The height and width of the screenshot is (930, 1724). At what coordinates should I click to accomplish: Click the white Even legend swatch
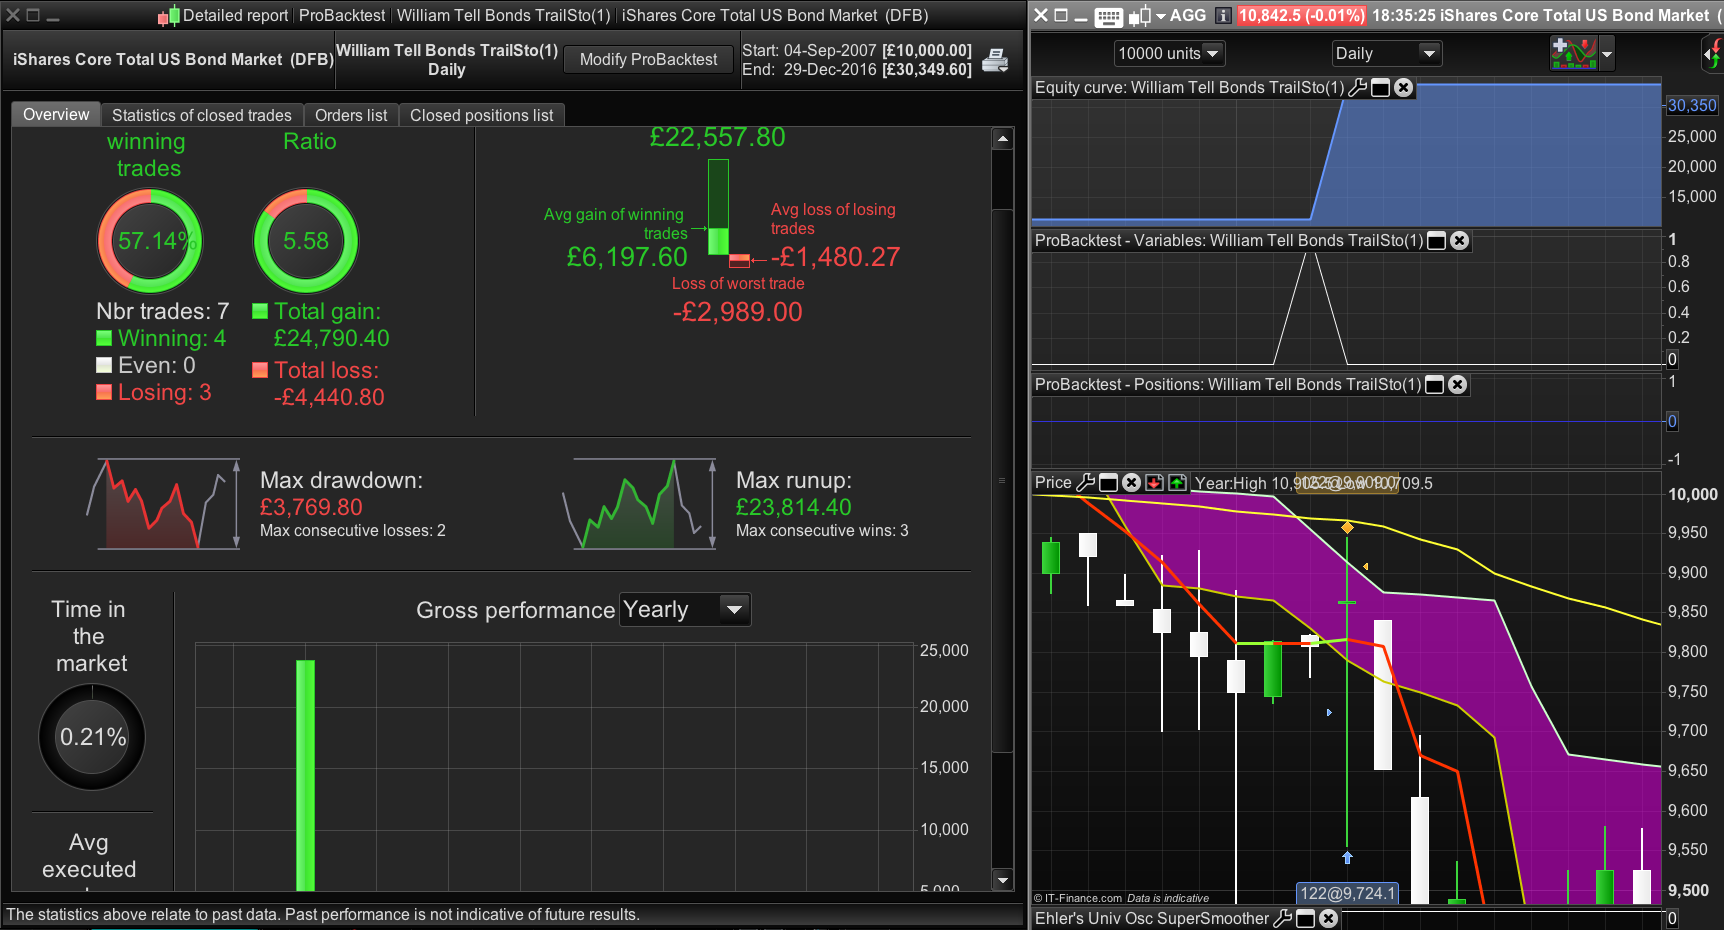(104, 365)
